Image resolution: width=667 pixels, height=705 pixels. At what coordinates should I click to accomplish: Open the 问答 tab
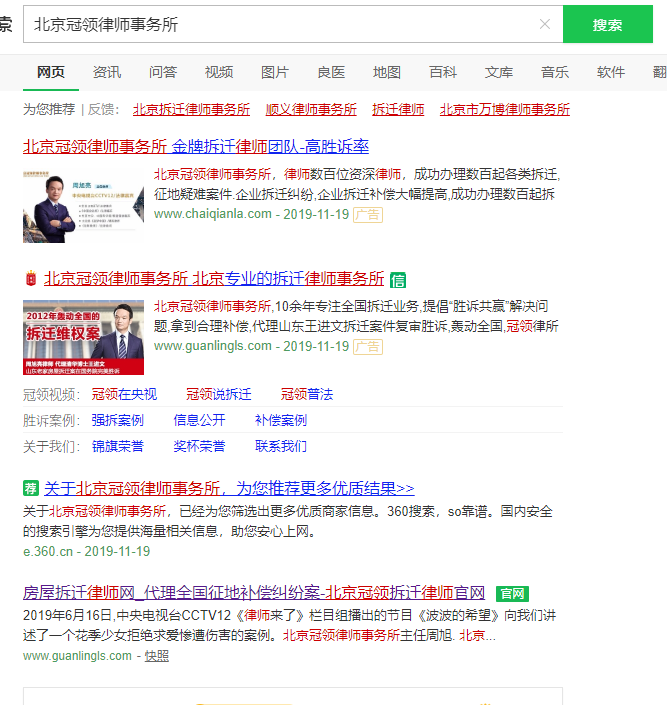tap(163, 72)
